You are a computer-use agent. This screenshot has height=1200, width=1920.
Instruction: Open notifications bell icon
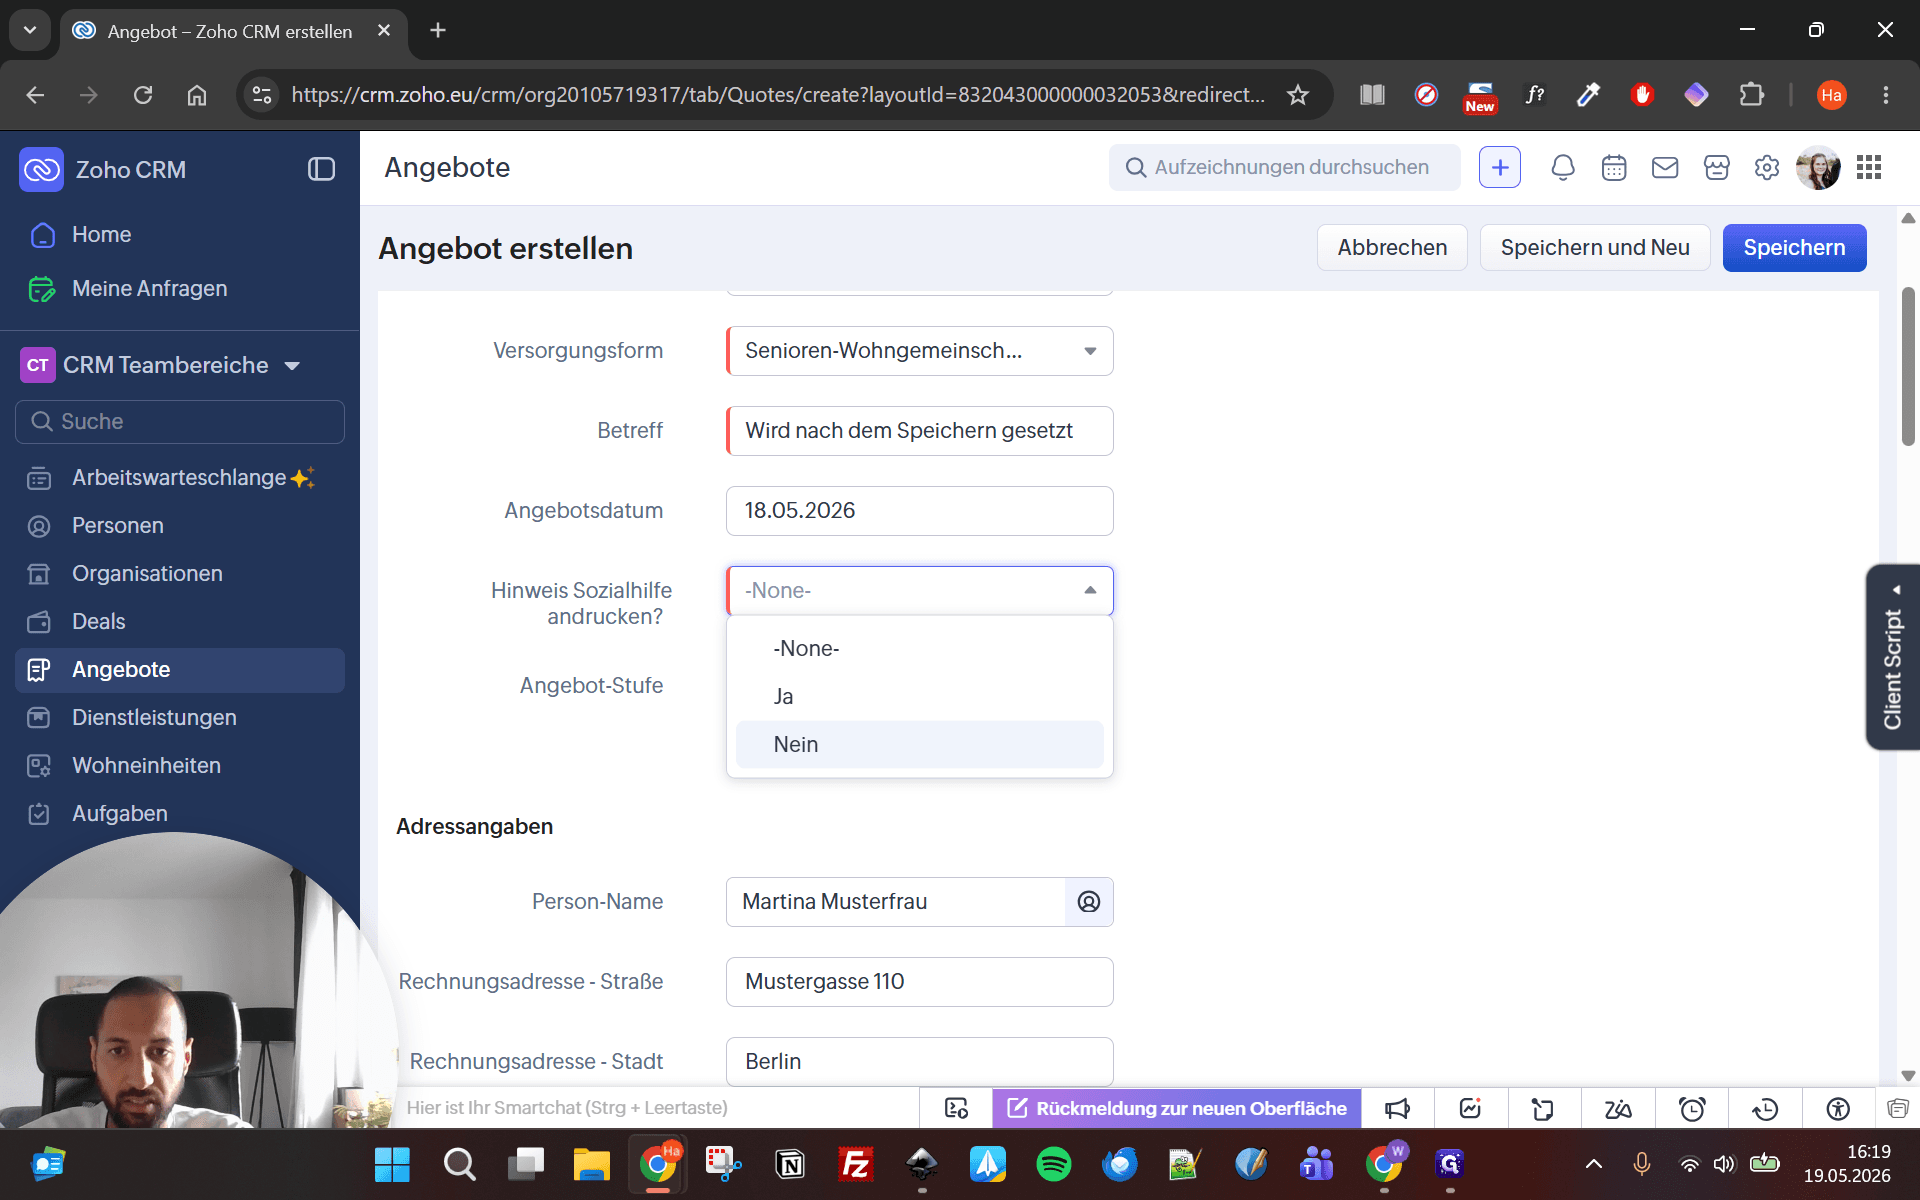(1563, 168)
